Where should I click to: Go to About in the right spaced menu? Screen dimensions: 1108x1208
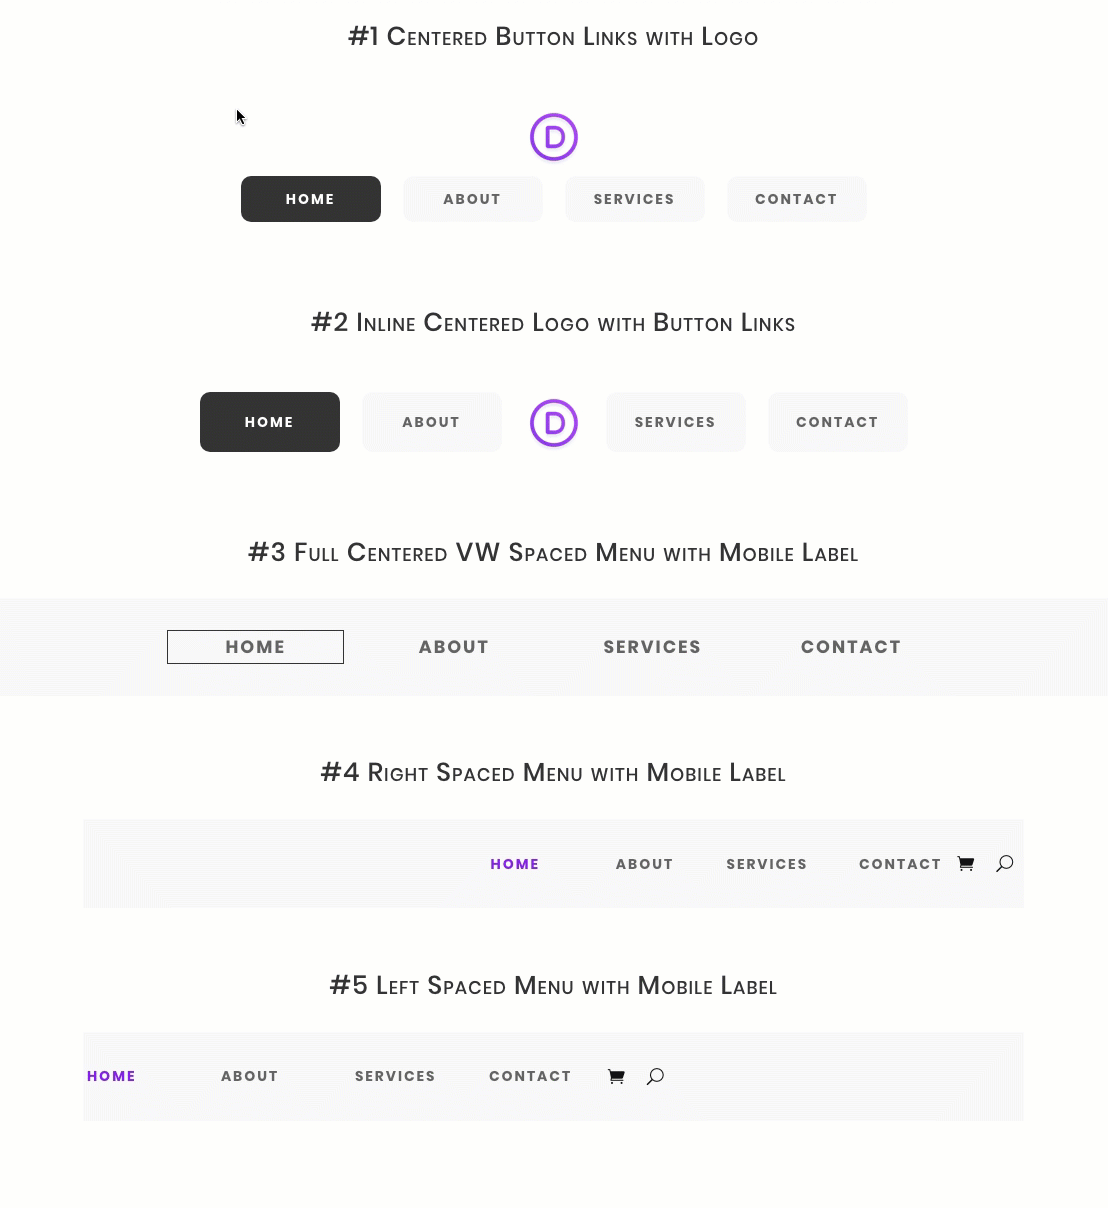pos(644,864)
